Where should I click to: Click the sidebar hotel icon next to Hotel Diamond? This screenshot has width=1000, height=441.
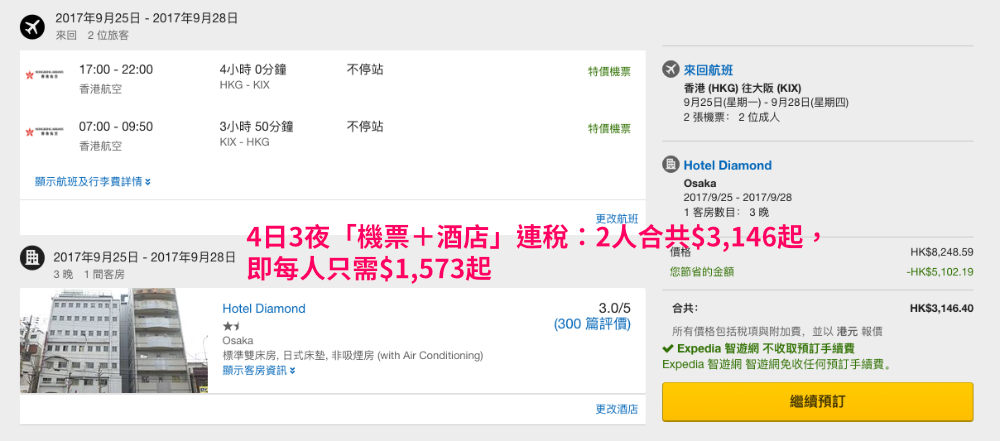(670, 165)
